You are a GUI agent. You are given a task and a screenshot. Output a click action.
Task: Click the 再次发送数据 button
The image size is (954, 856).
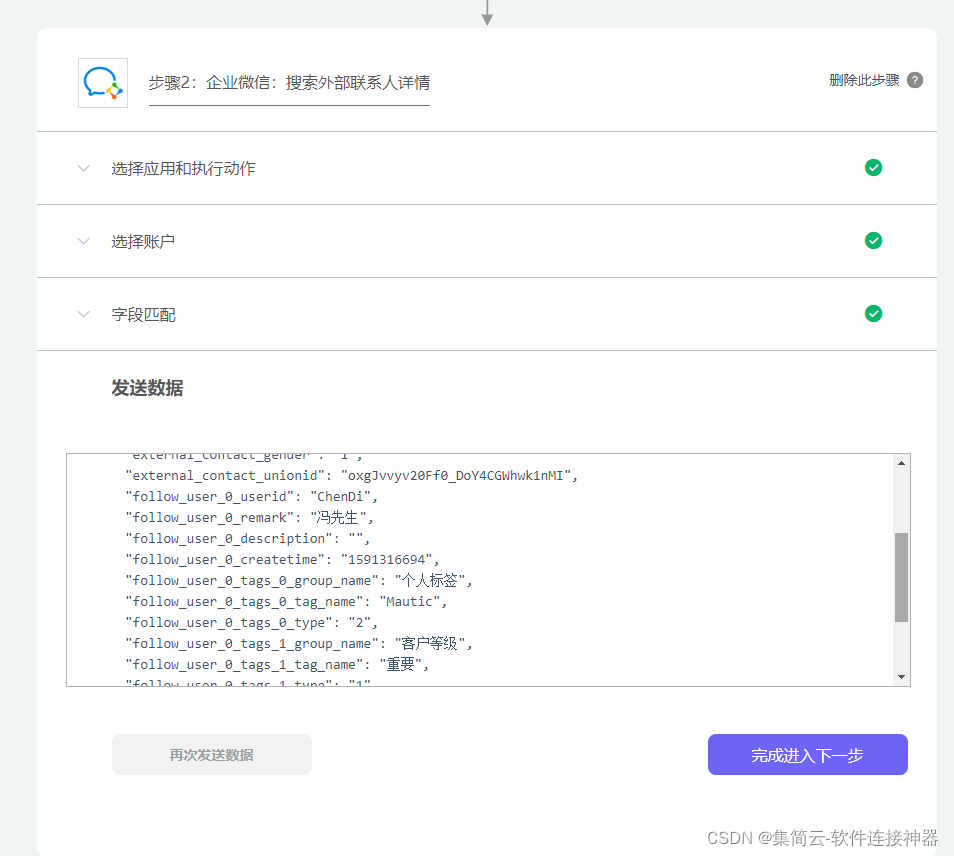click(212, 754)
